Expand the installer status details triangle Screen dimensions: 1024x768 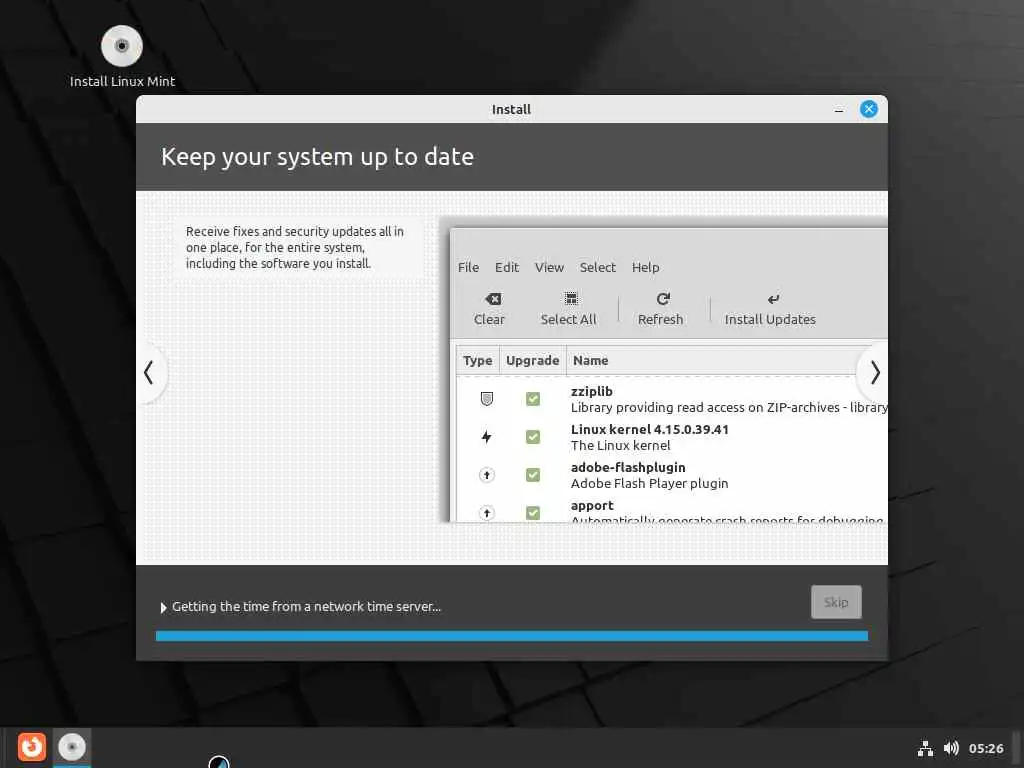pos(163,607)
